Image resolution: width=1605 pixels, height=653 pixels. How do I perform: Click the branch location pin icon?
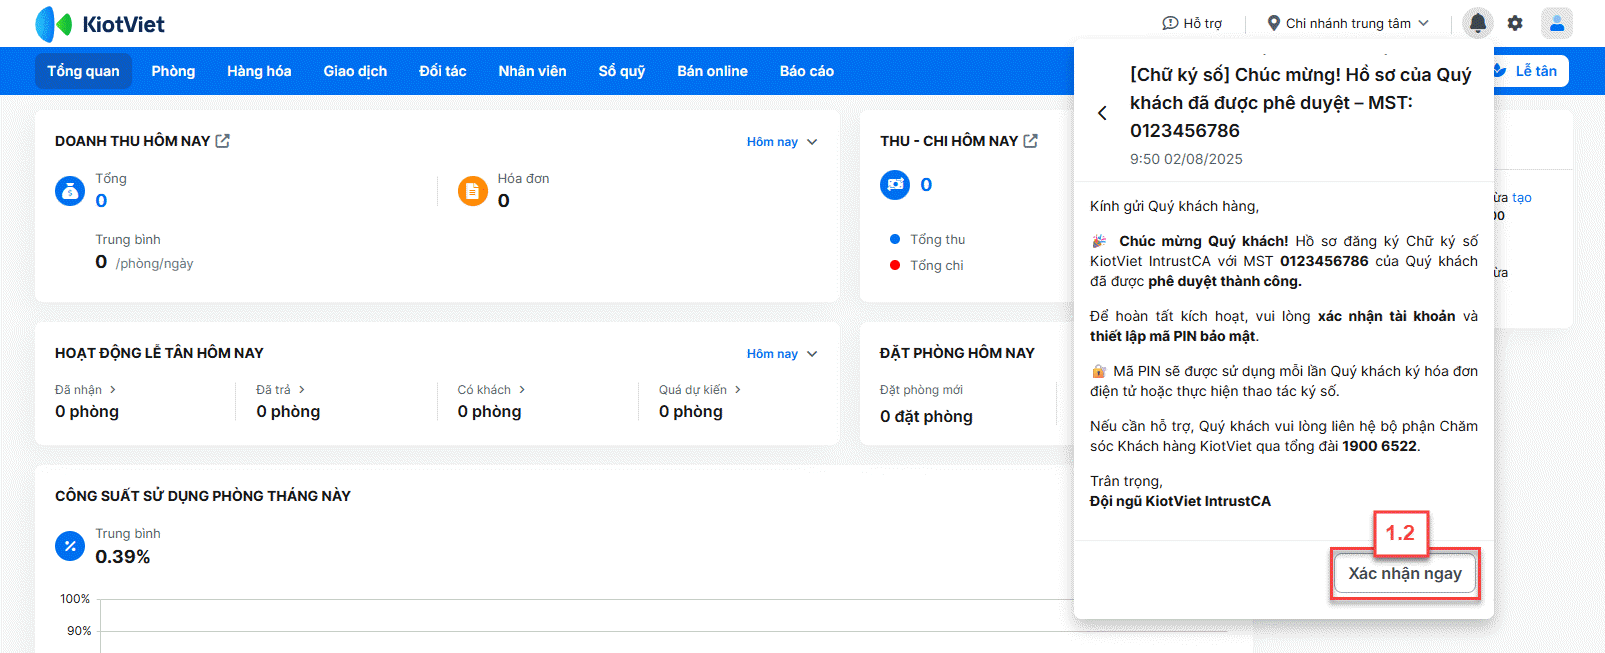coord(1274,23)
